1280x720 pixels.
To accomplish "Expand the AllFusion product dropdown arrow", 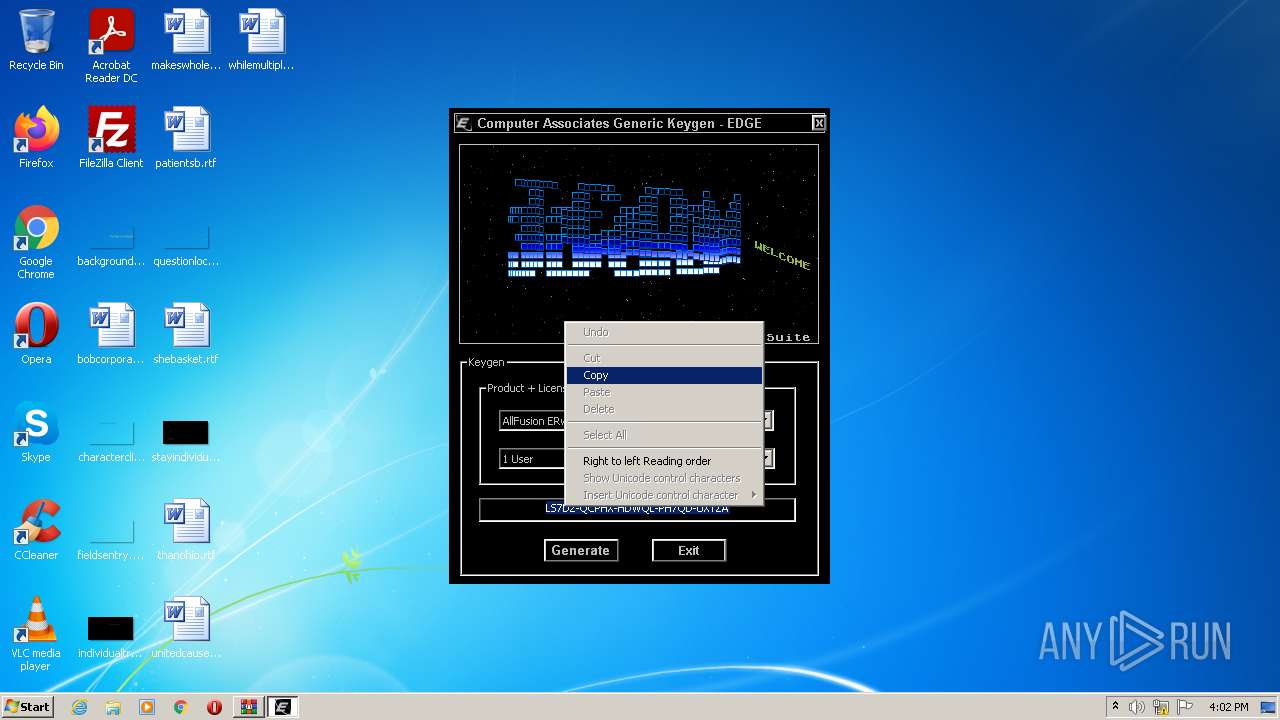I will point(769,421).
